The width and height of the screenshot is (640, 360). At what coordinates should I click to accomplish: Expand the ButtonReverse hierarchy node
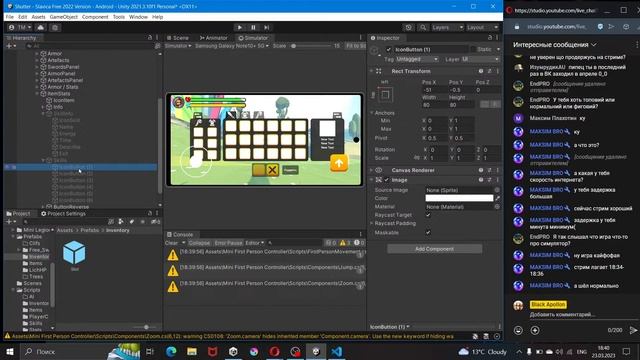pyautogui.click(x=43, y=207)
